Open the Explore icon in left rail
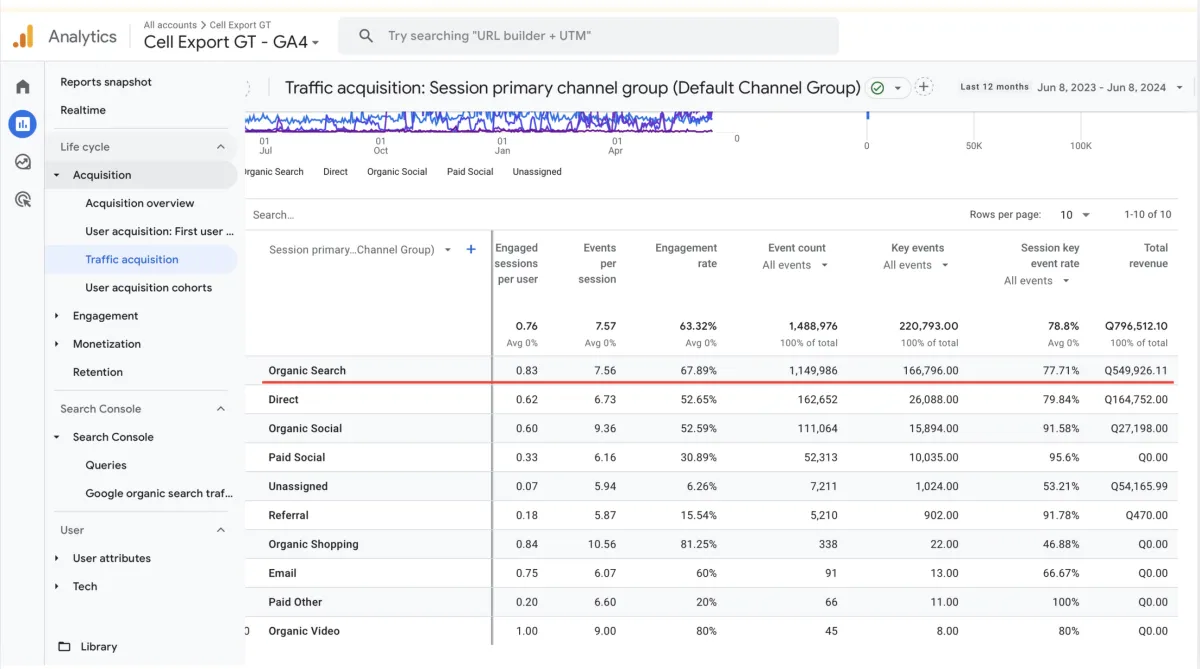This screenshot has height=669, width=1200. click(x=22, y=162)
